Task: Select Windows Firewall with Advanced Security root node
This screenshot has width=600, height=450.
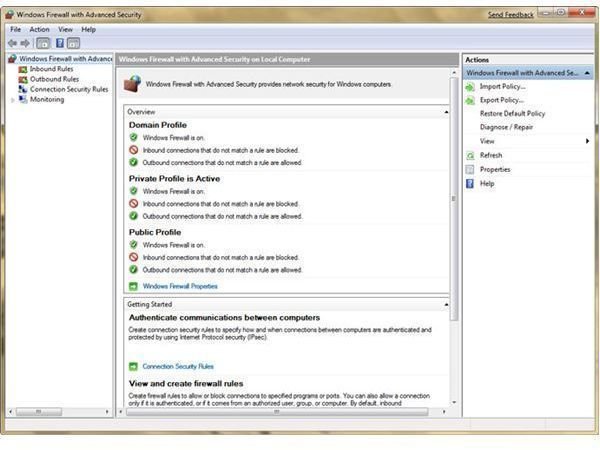Action: coord(65,59)
